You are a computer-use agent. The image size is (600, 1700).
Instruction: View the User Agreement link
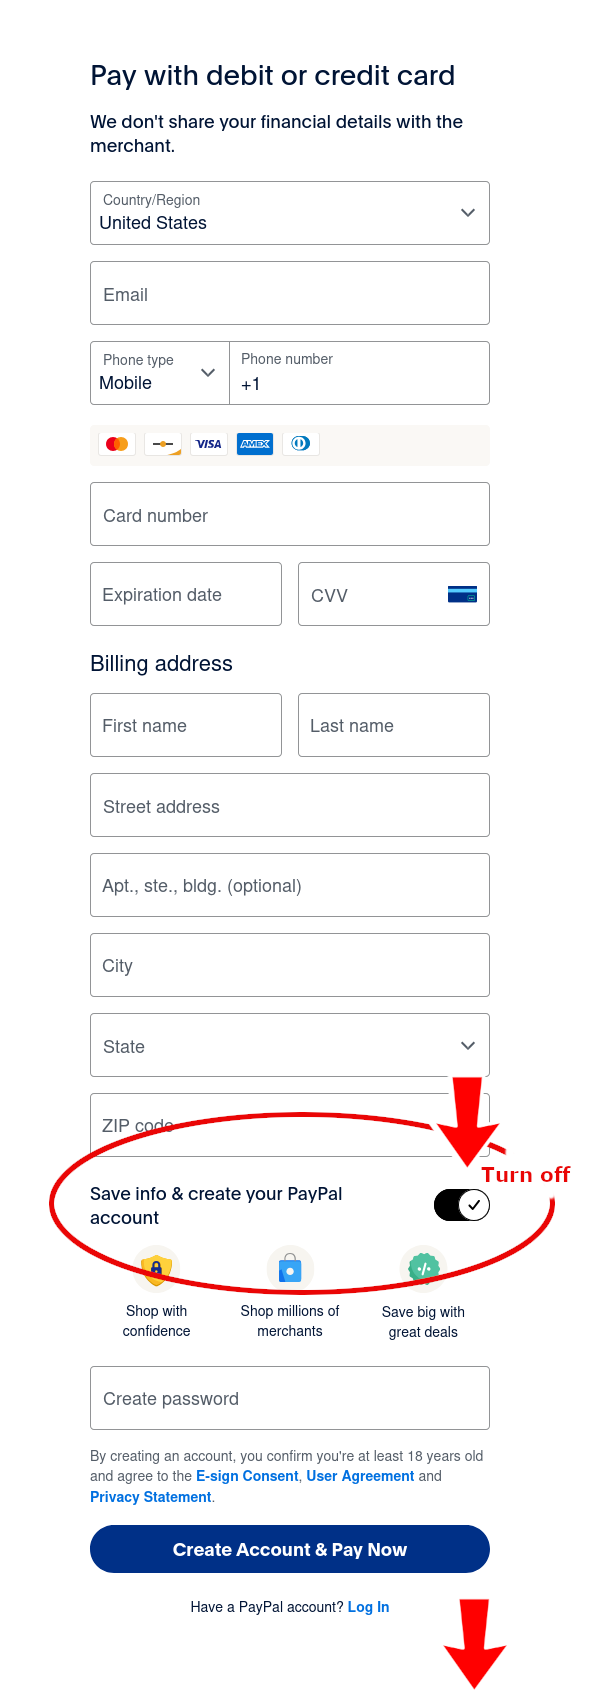click(x=360, y=1476)
